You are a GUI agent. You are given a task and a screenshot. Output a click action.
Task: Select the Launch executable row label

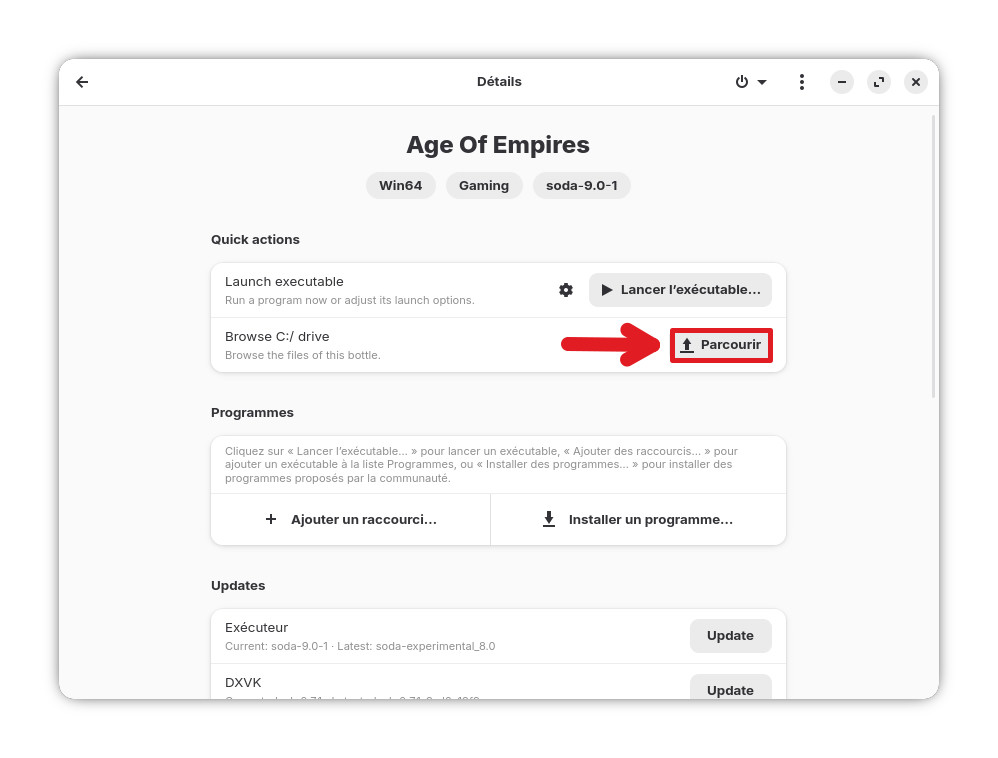pos(284,282)
